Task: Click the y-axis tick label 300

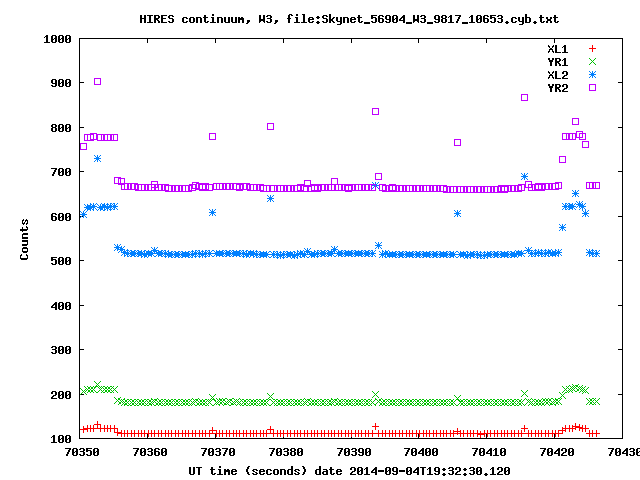Action: click(x=61, y=350)
